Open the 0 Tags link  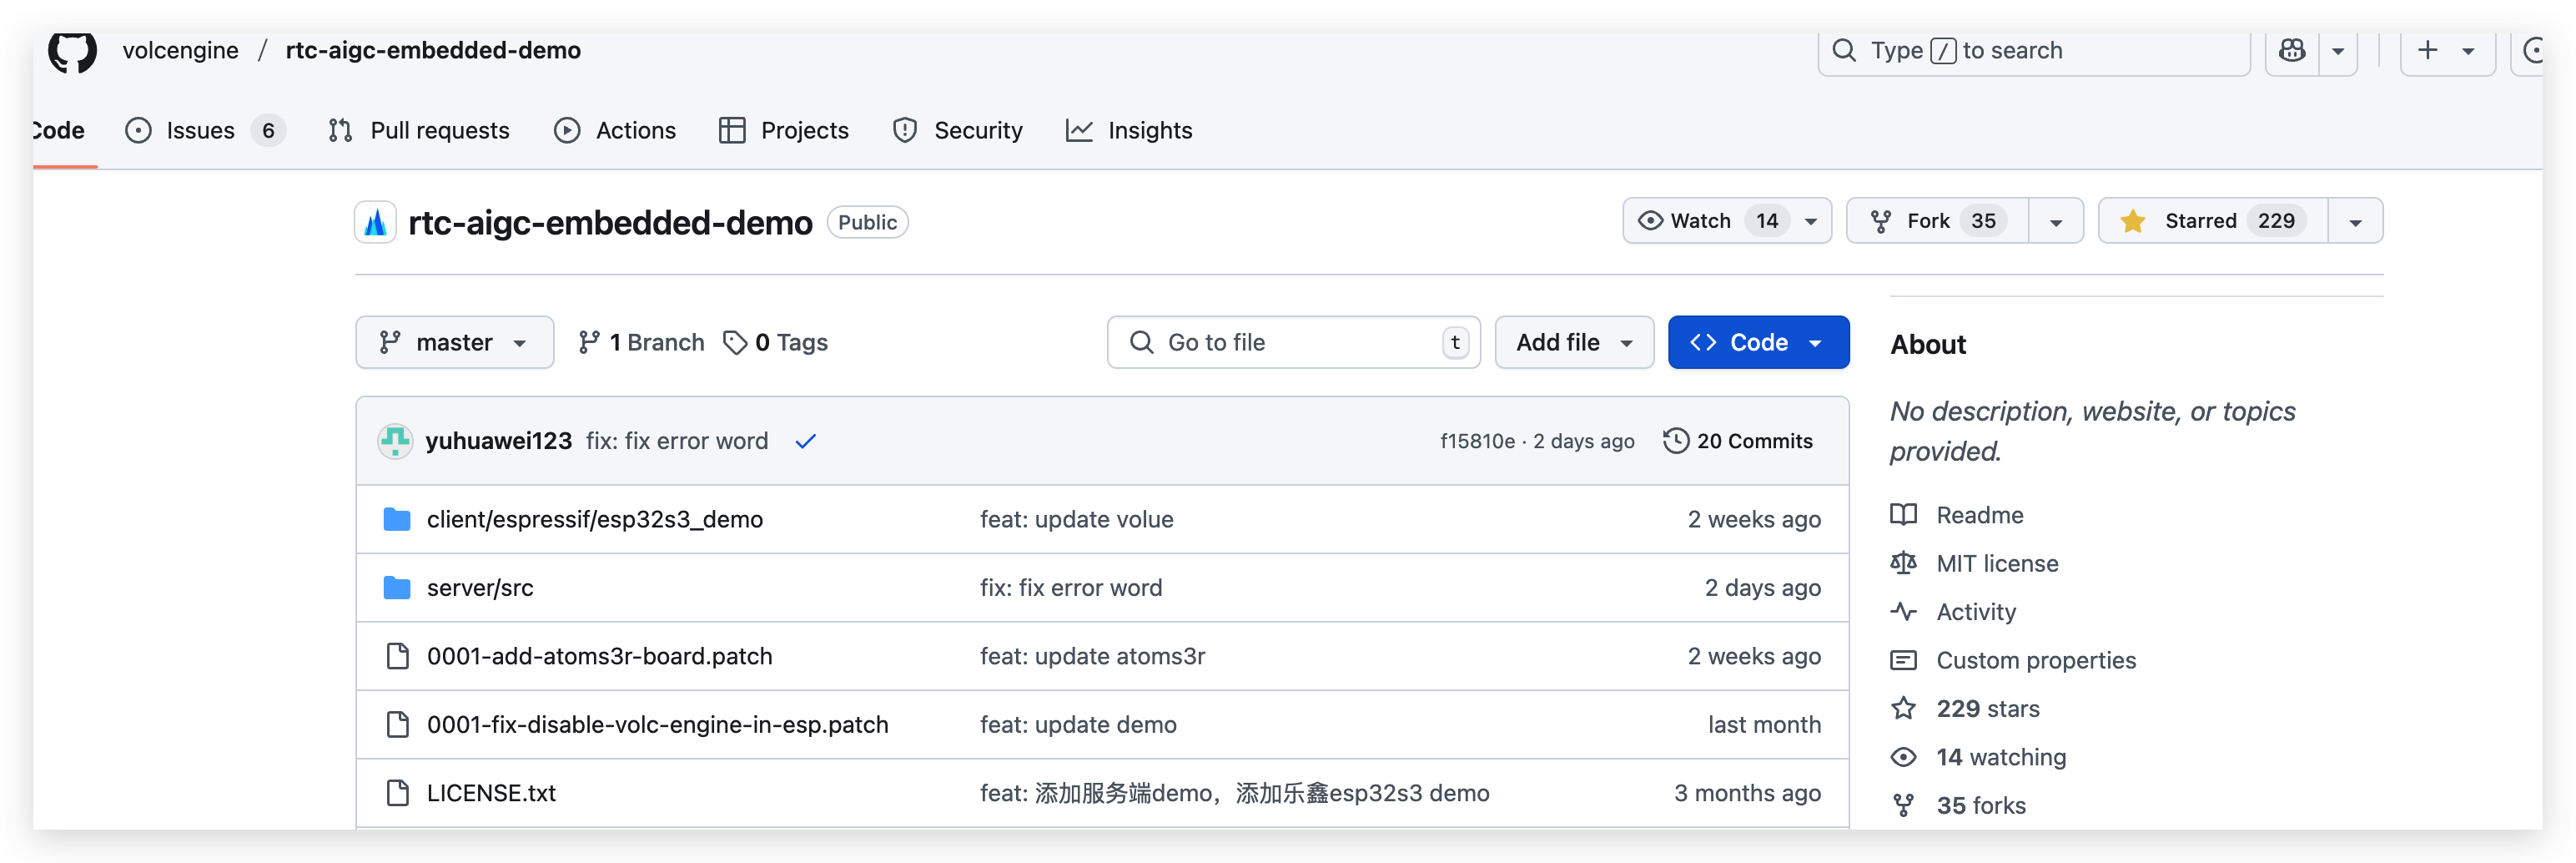pos(776,342)
